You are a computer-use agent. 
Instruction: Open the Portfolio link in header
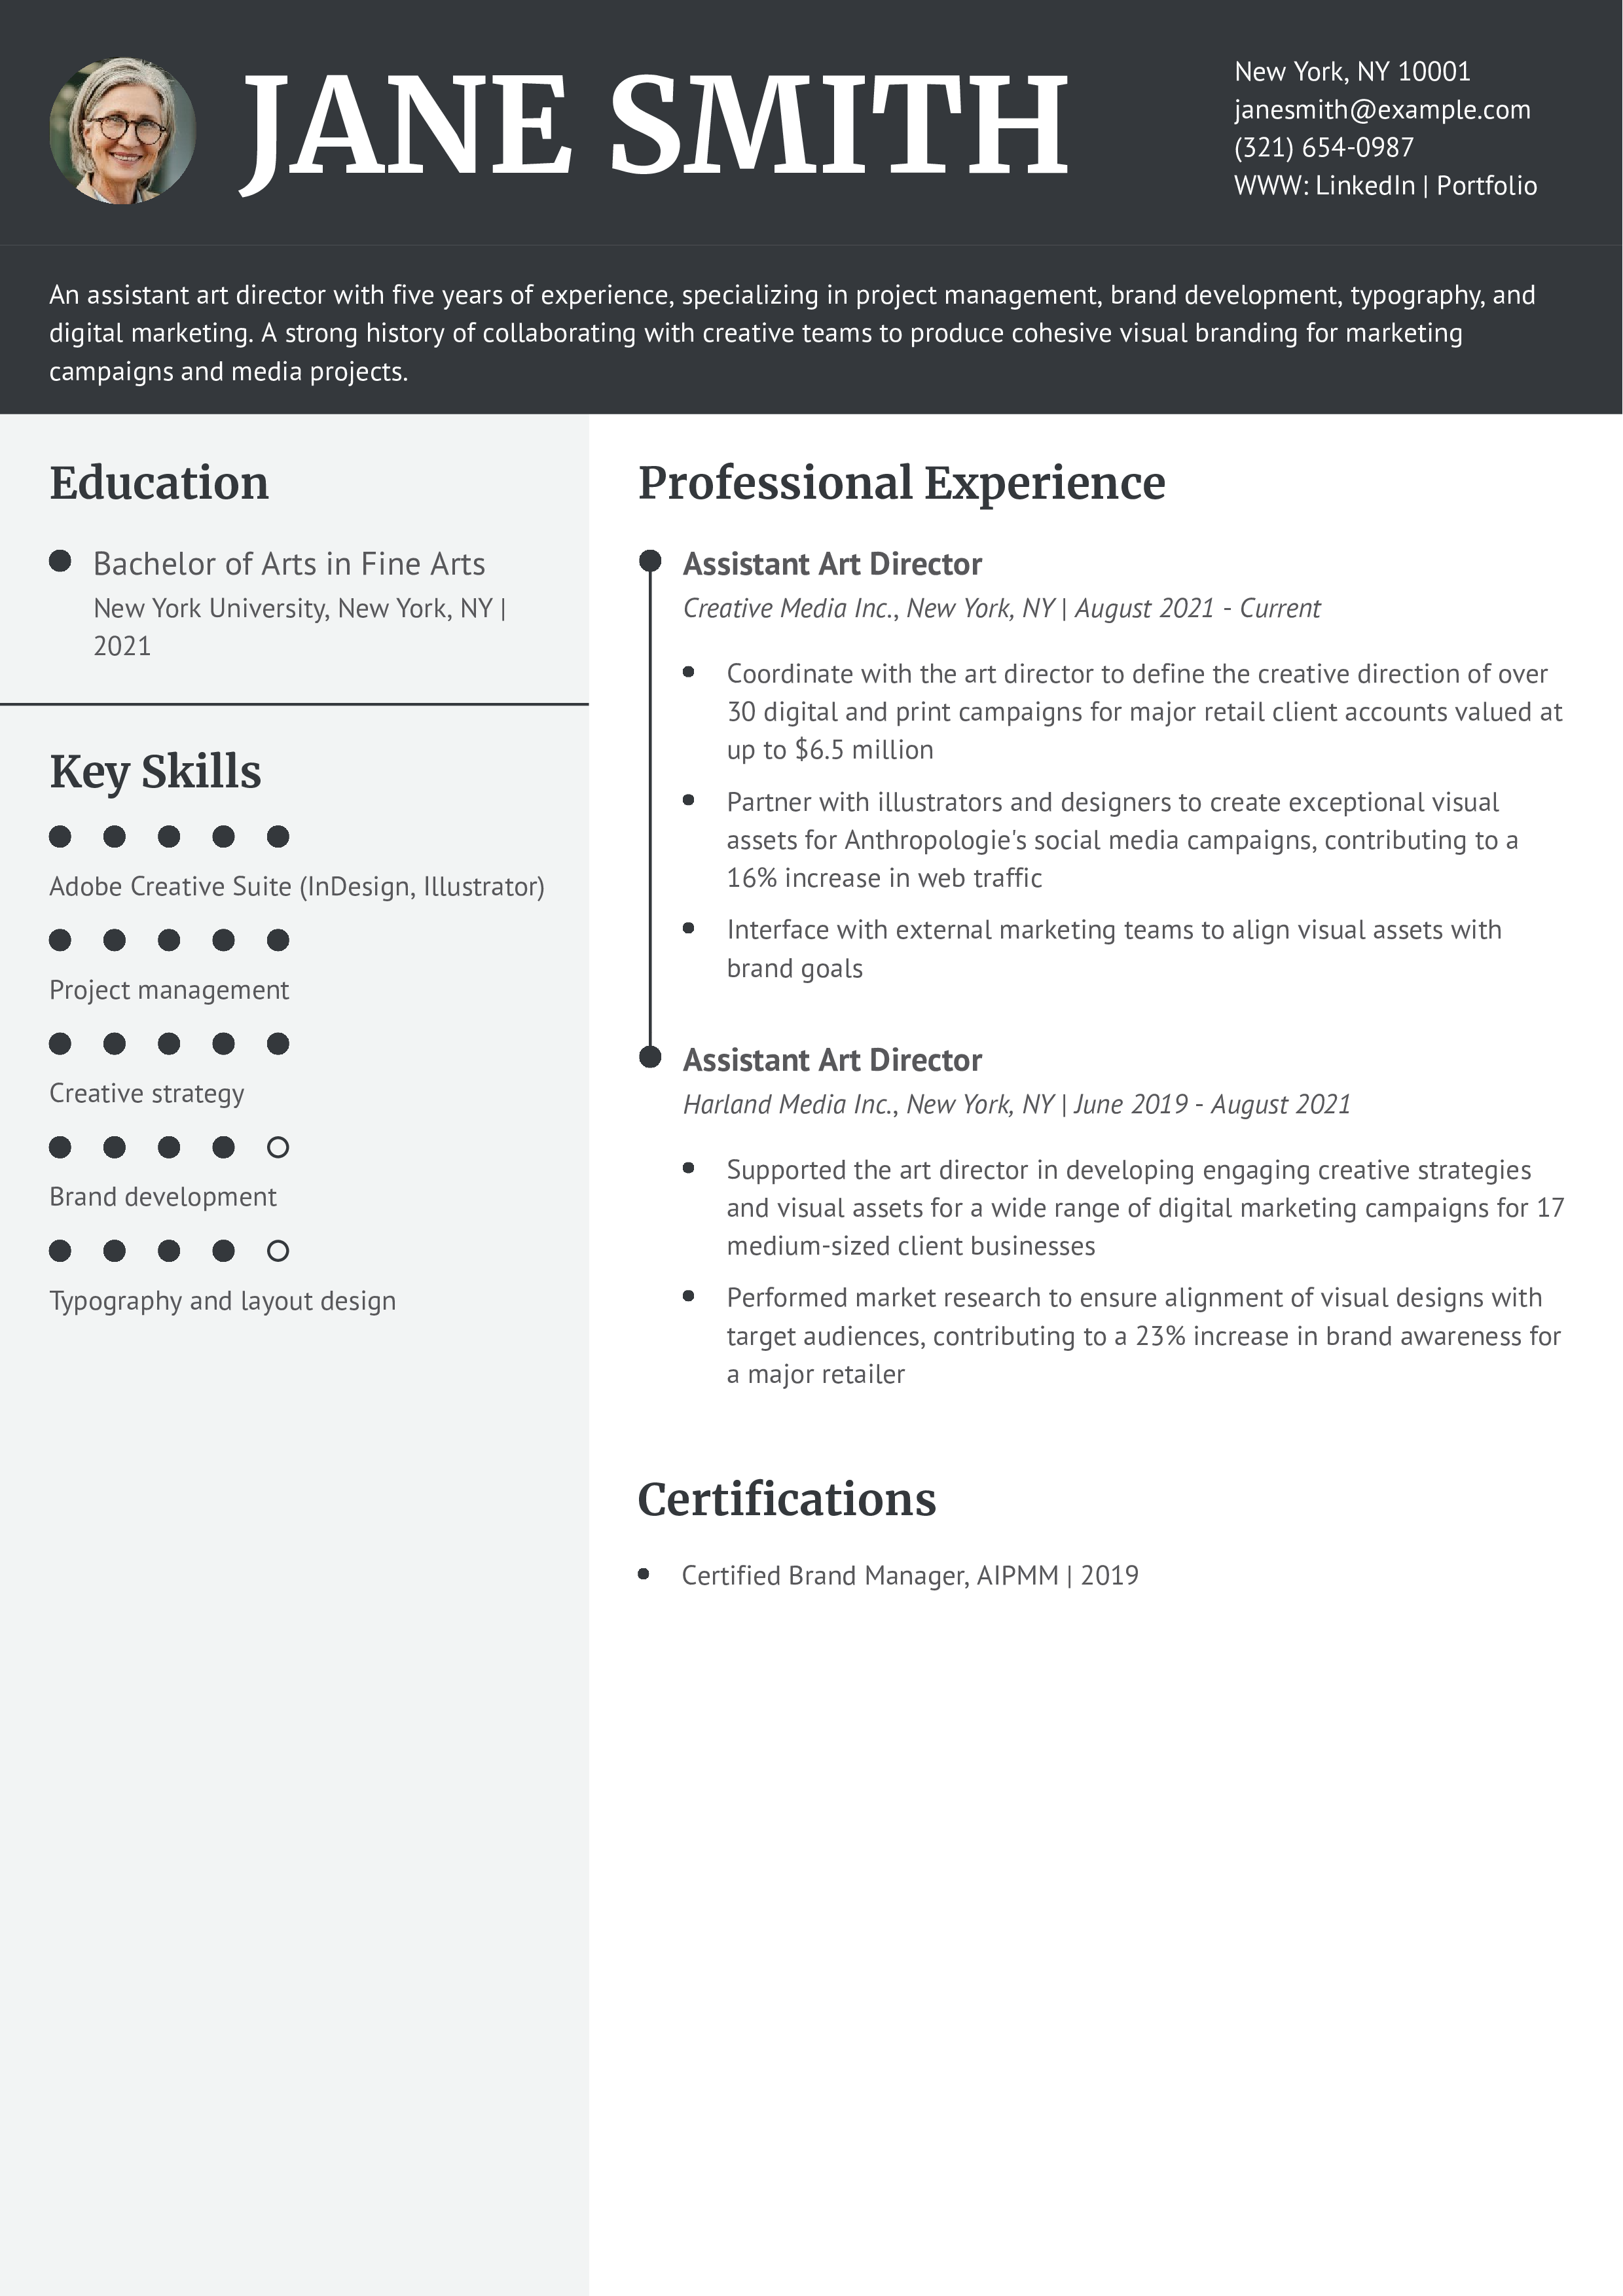(1487, 186)
